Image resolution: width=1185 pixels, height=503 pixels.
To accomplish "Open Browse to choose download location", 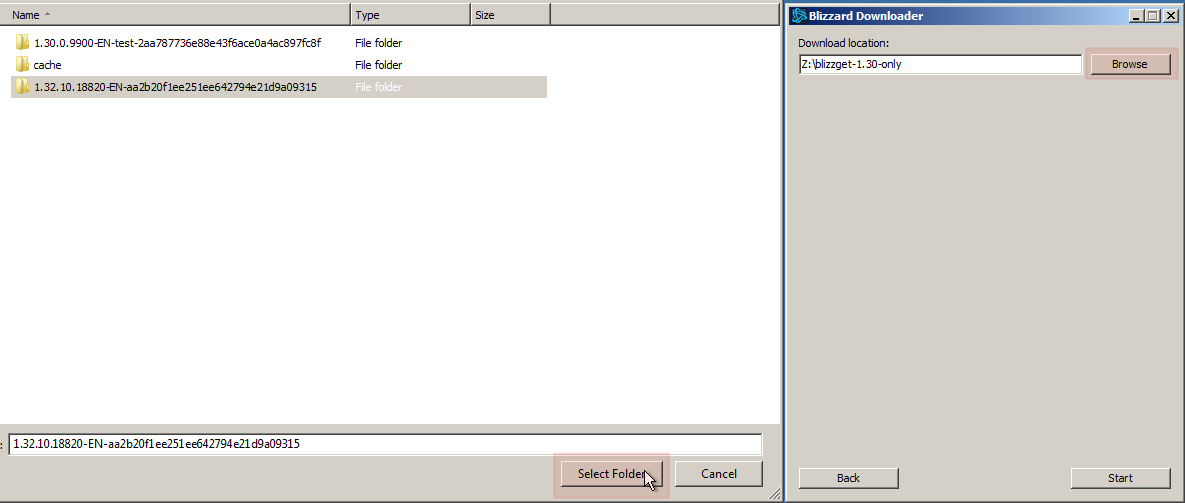I will 1129,64.
